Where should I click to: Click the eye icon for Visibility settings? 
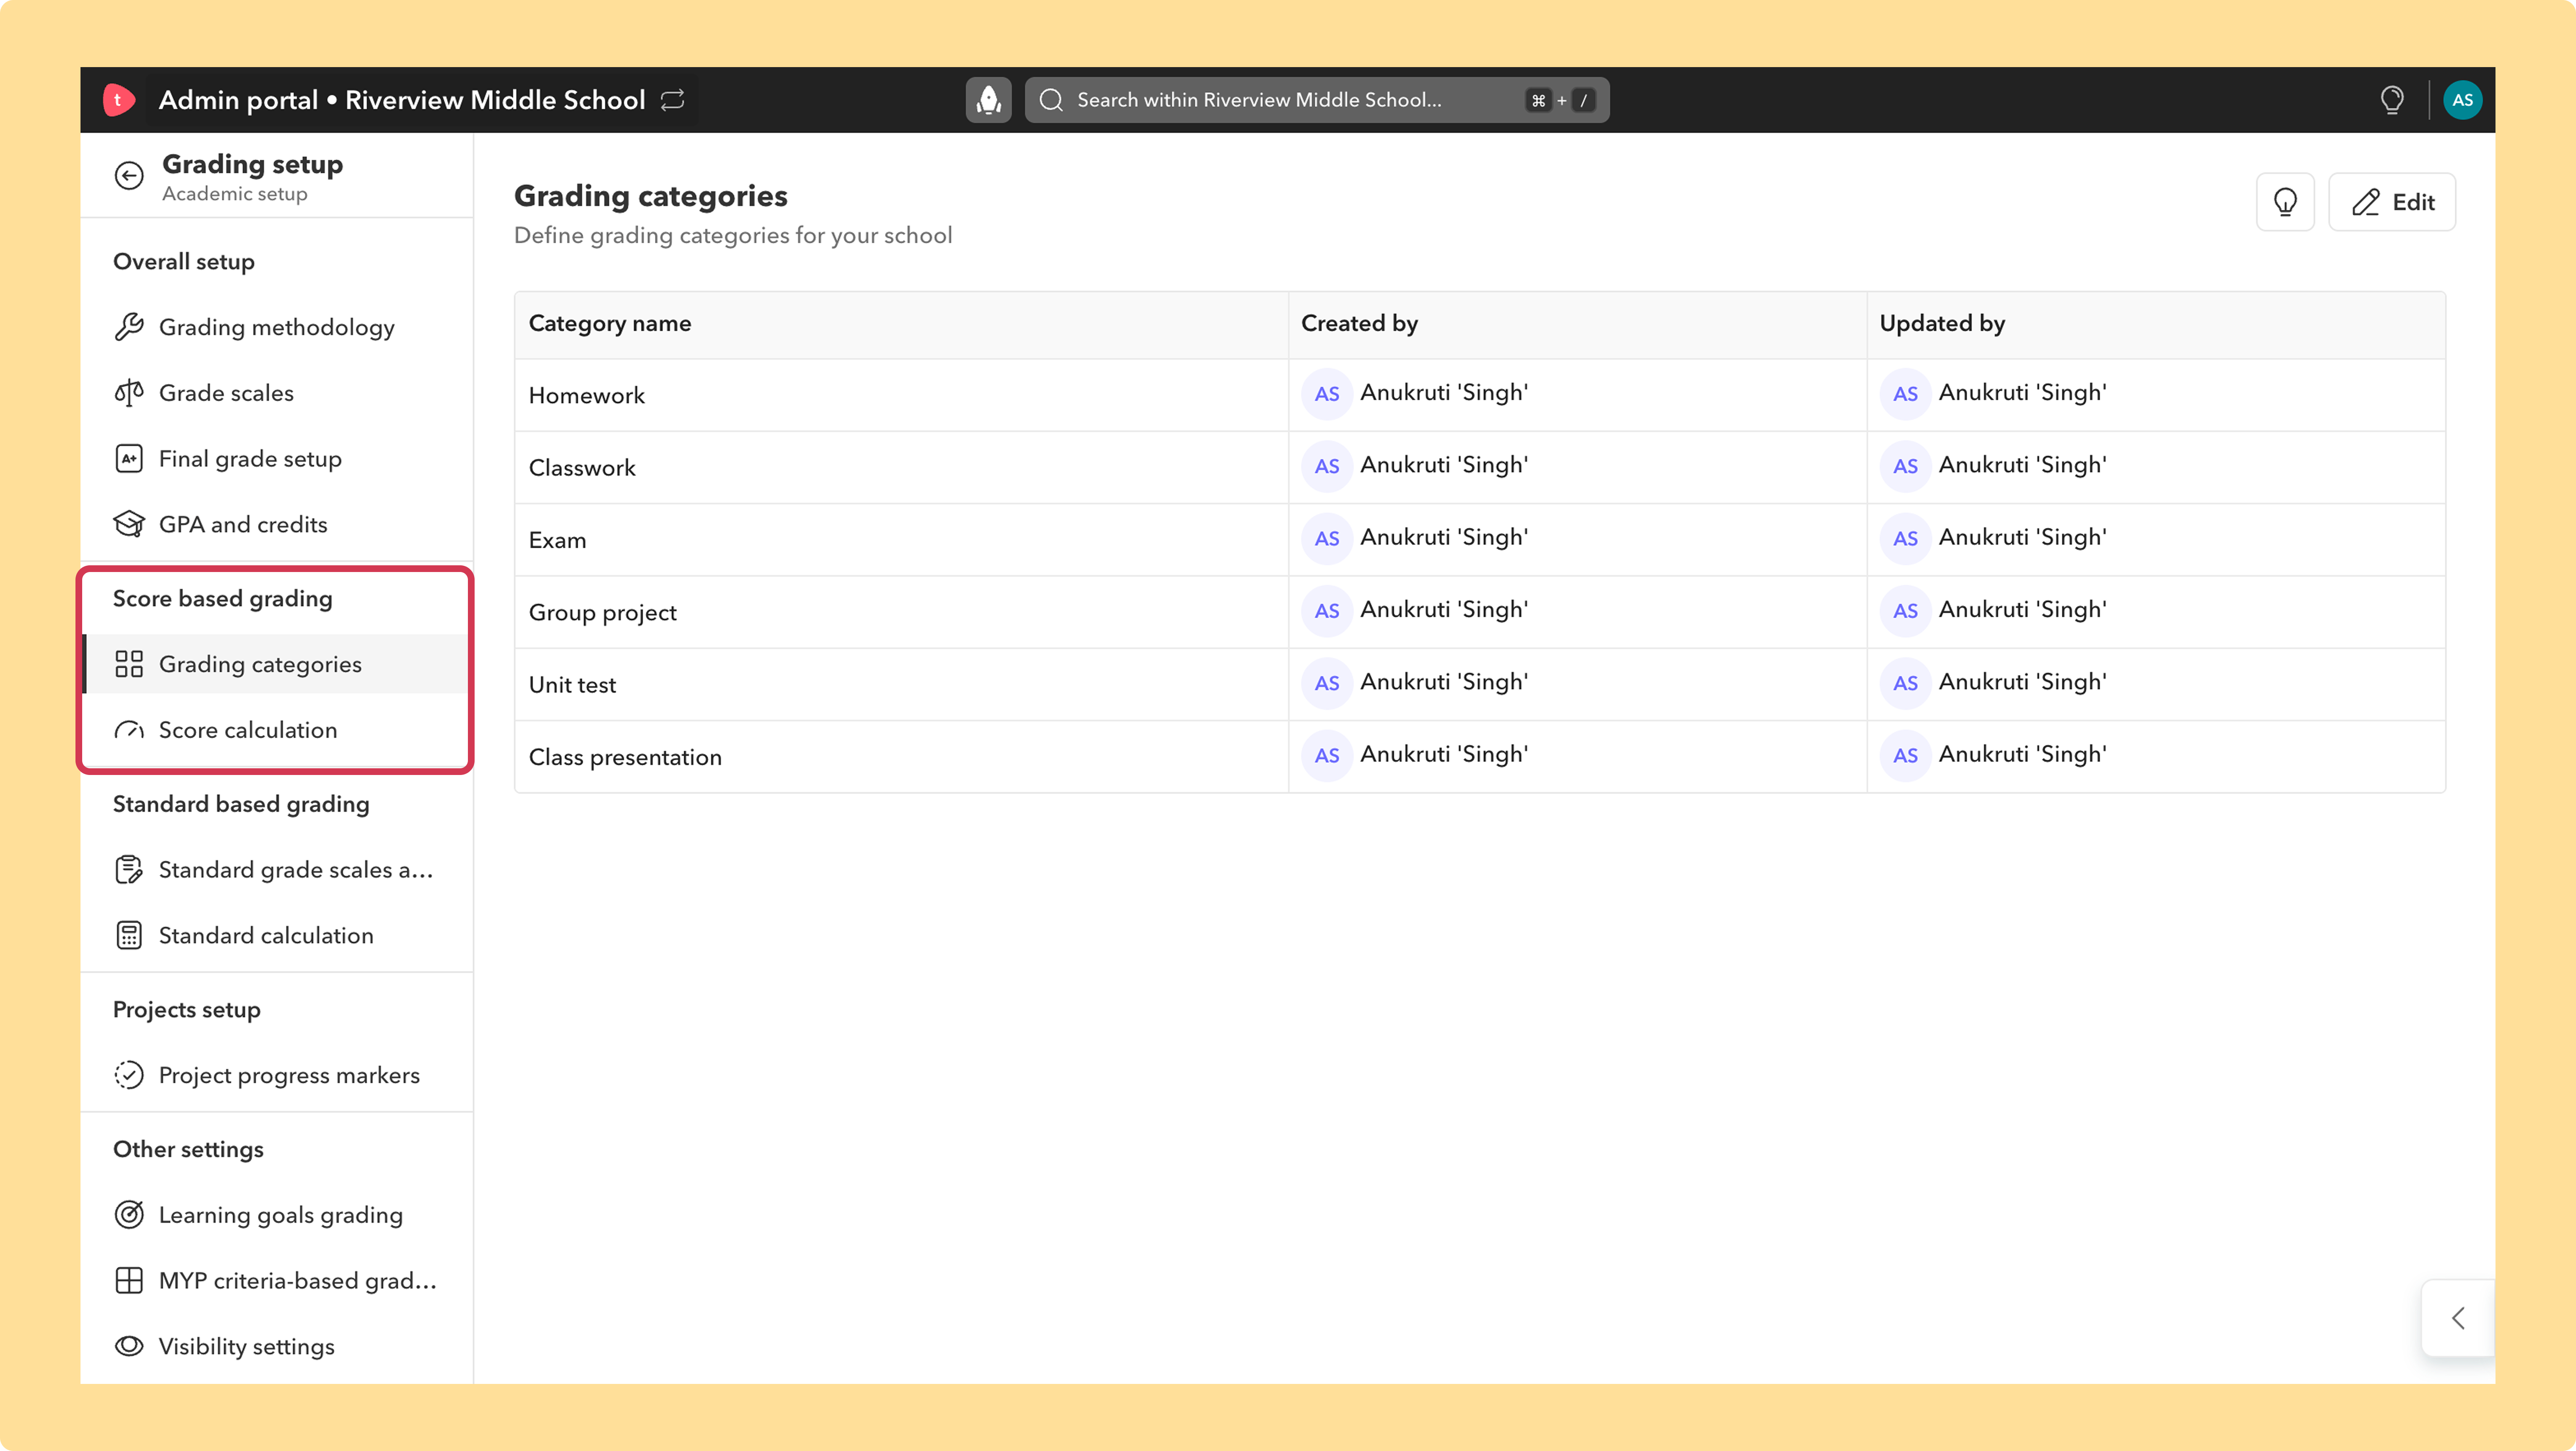[x=129, y=1346]
